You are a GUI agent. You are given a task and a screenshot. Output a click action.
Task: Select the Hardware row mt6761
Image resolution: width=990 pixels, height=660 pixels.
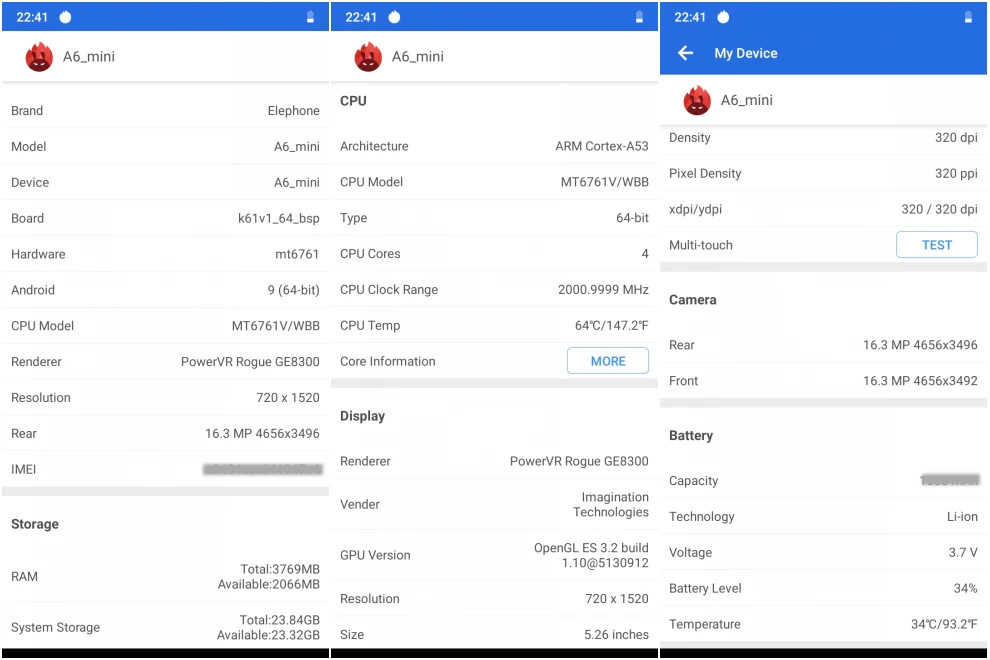click(x=165, y=254)
